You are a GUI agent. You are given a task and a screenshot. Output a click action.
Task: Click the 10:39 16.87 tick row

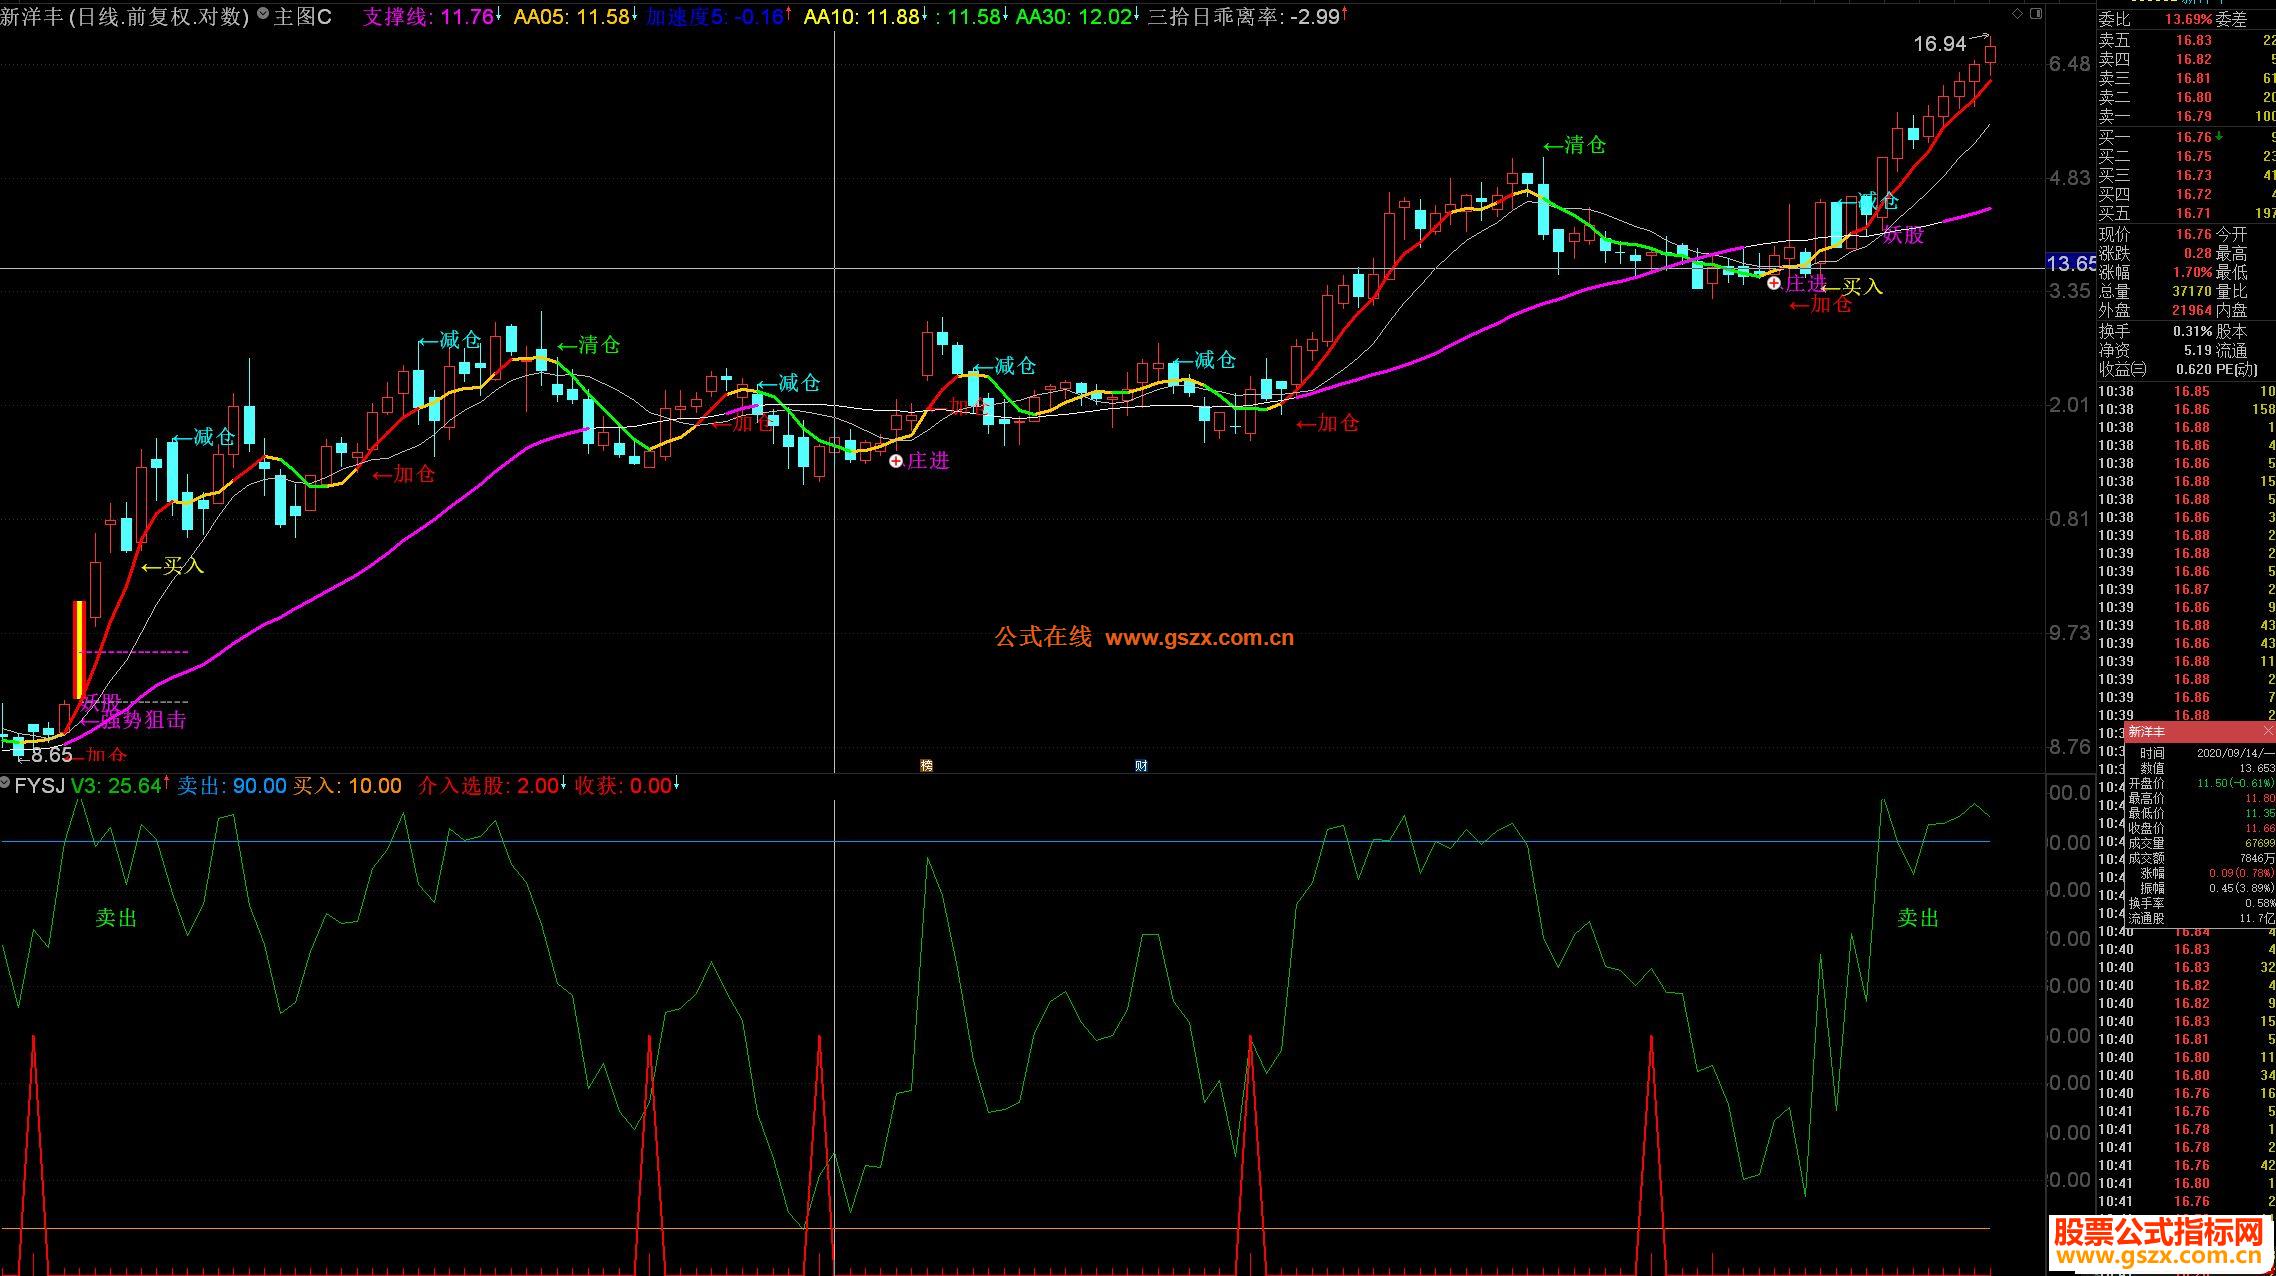click(2186, 589)
